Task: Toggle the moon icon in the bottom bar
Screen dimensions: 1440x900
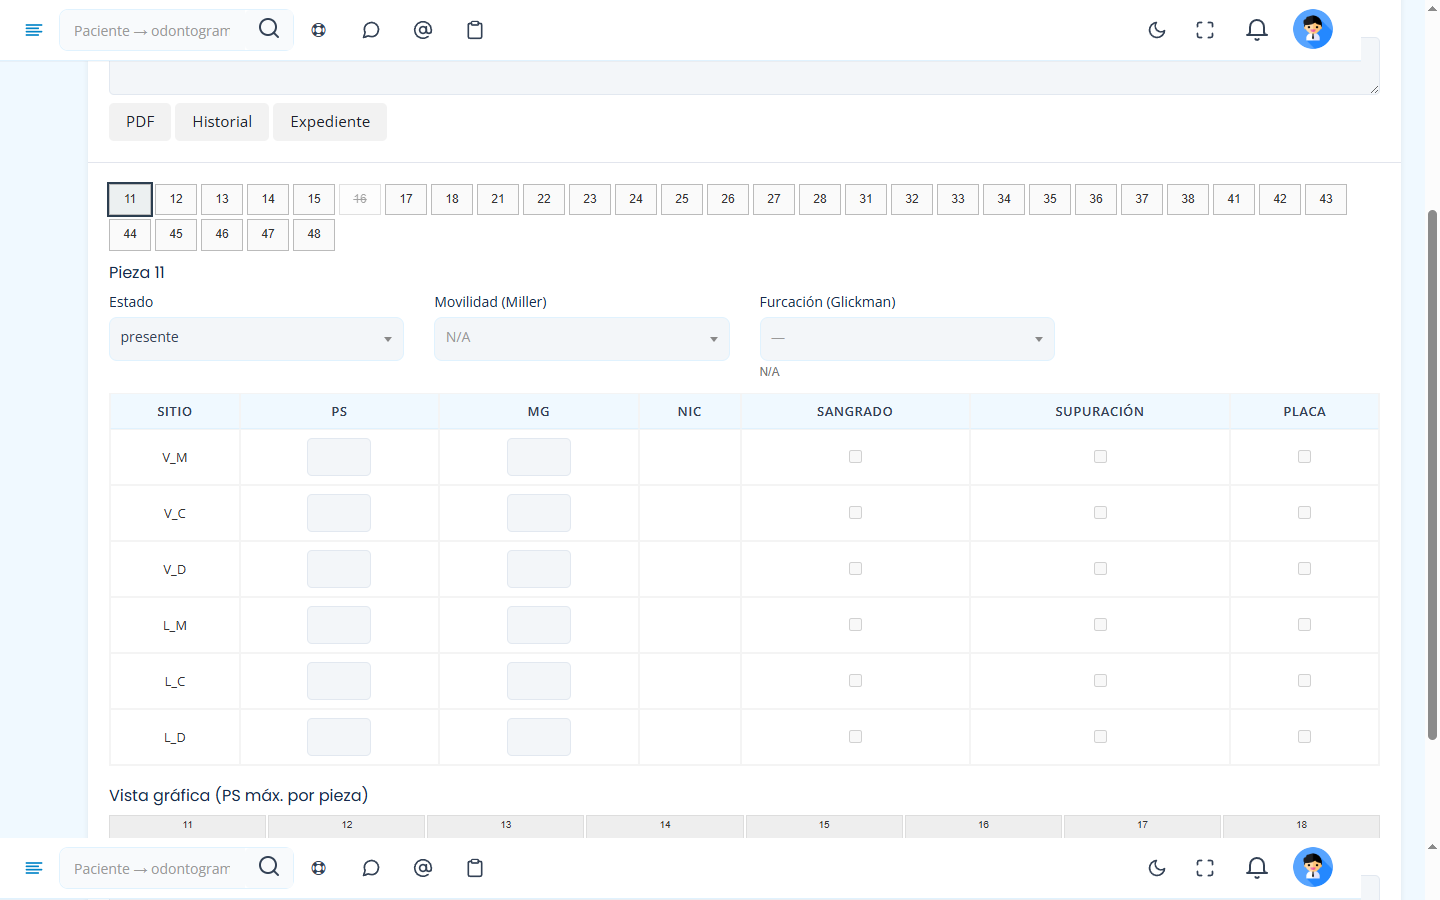Action: [x=1157, y=868]
